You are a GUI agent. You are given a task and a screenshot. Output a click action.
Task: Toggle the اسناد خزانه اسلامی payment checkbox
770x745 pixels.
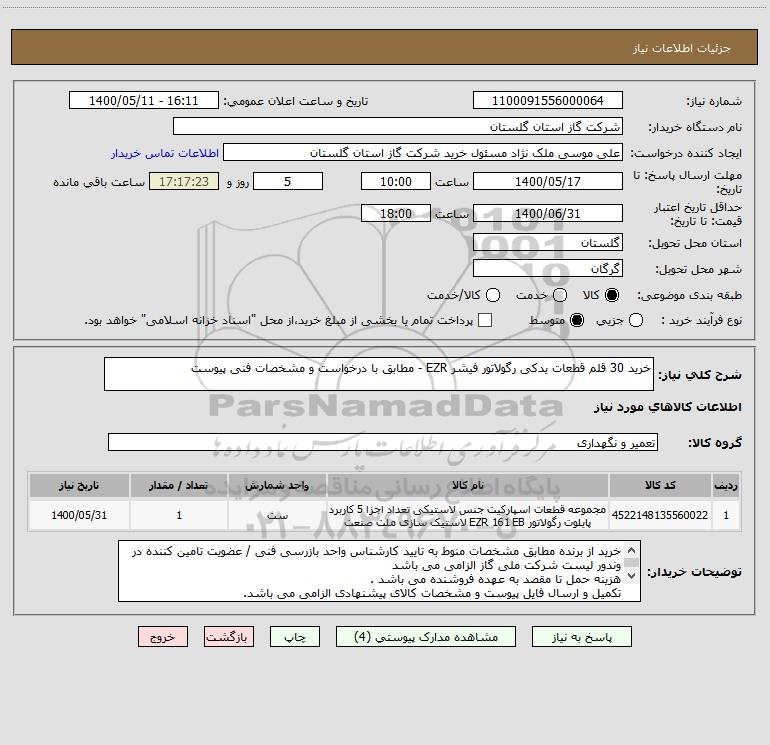(485, 320)
